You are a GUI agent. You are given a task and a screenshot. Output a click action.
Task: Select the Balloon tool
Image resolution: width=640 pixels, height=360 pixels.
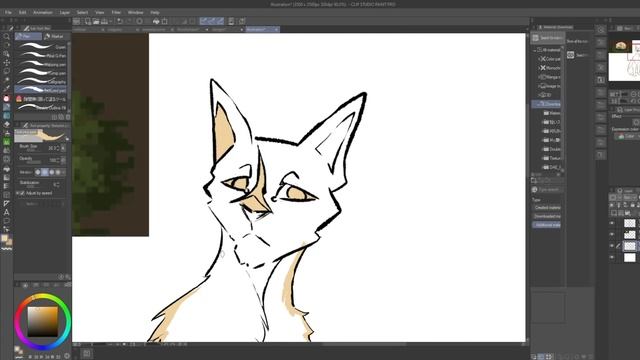pyautogui.click(x=7, y=221)
